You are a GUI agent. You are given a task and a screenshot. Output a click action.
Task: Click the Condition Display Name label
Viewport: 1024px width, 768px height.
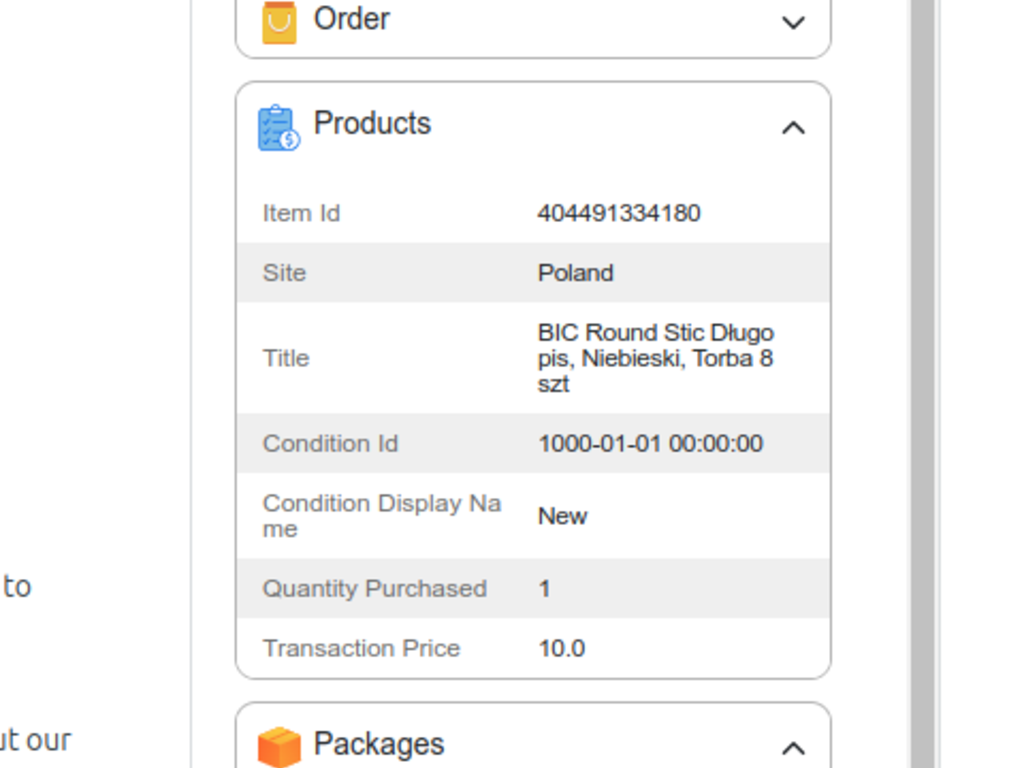[x=381, y=516]
